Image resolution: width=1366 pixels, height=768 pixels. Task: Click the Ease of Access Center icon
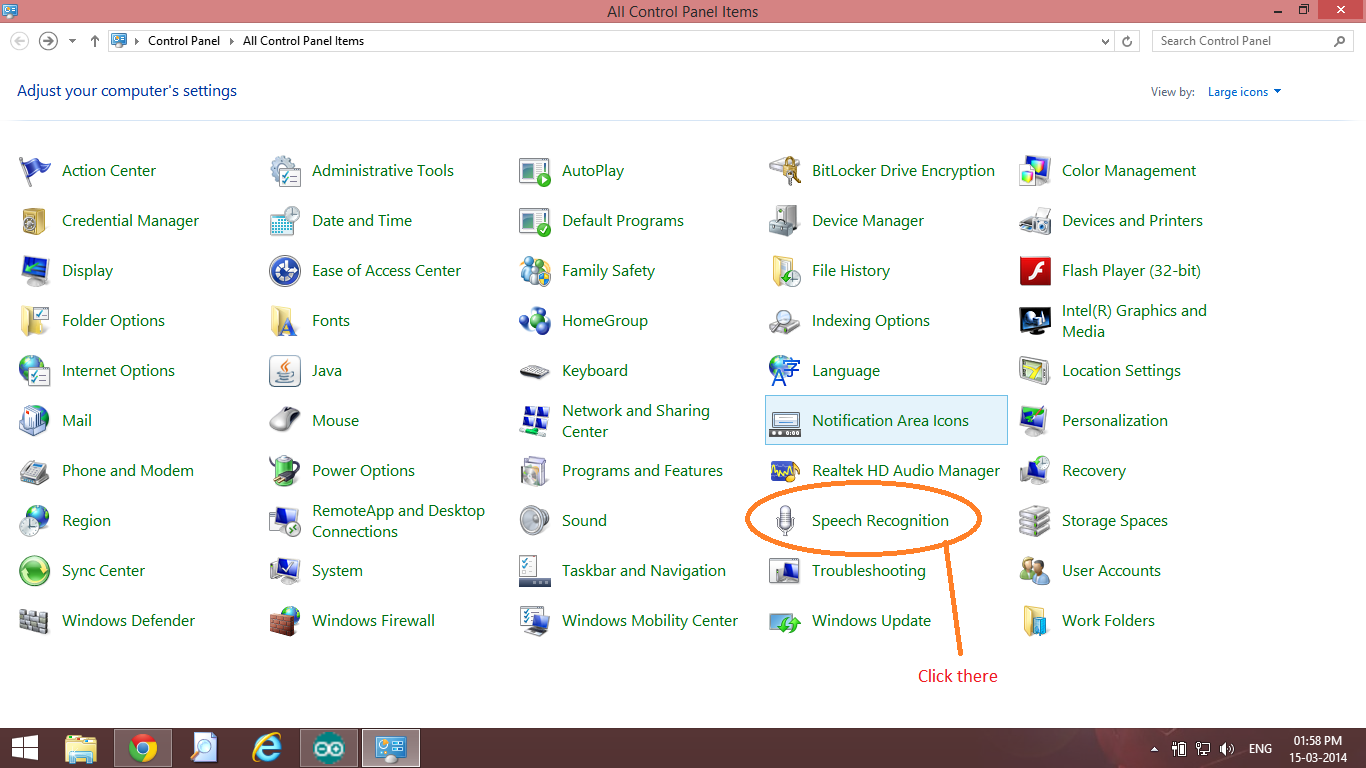(x=285, y=271)
